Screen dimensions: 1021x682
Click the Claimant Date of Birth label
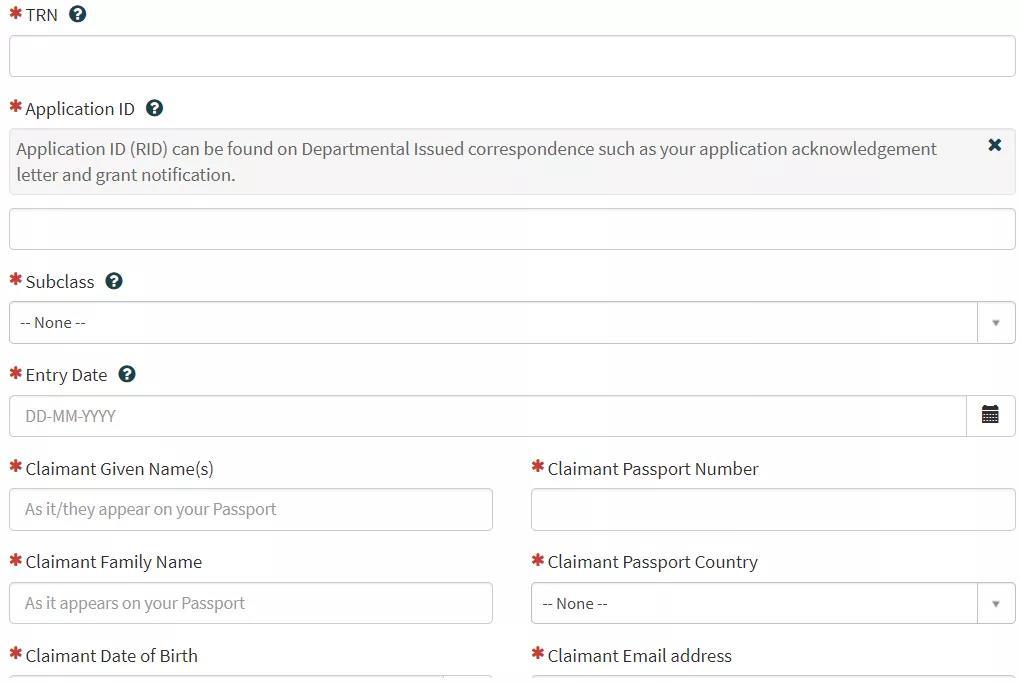[111, 656]
